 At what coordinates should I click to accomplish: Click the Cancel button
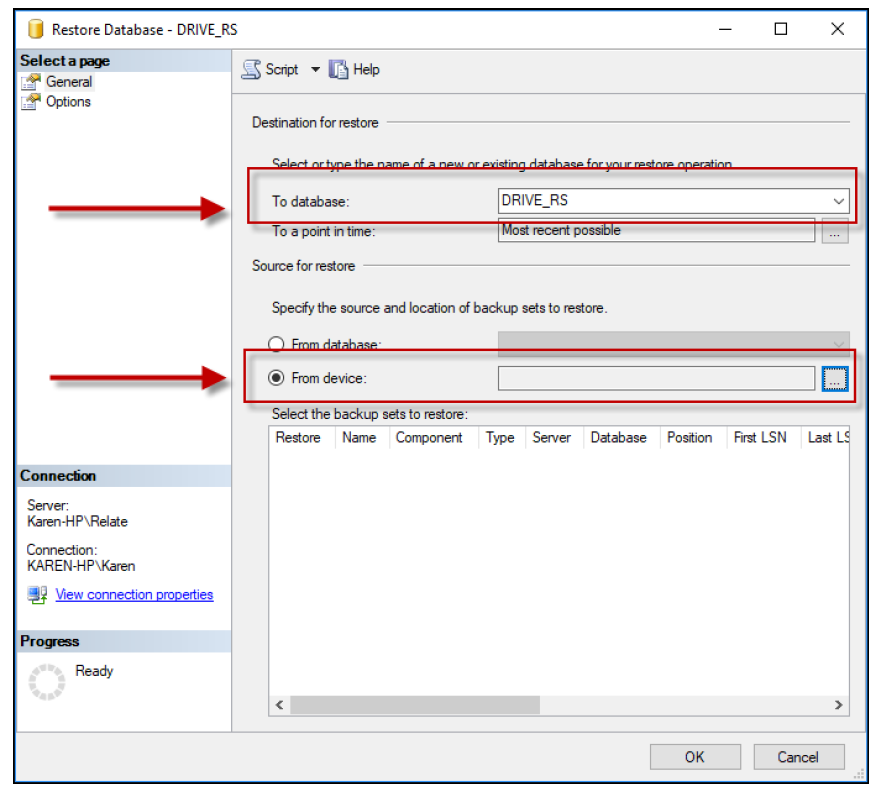click(x=799, y=757)
